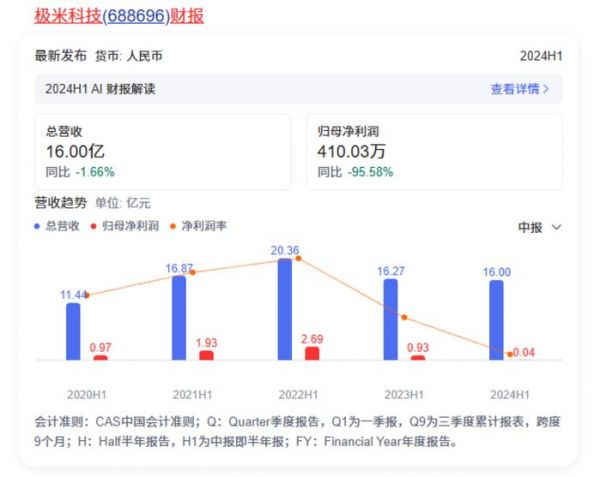This screenshot has width=600, height=477.
Task: Open the 总营收 16.00亿 summary card
Action: pos(161,151)
